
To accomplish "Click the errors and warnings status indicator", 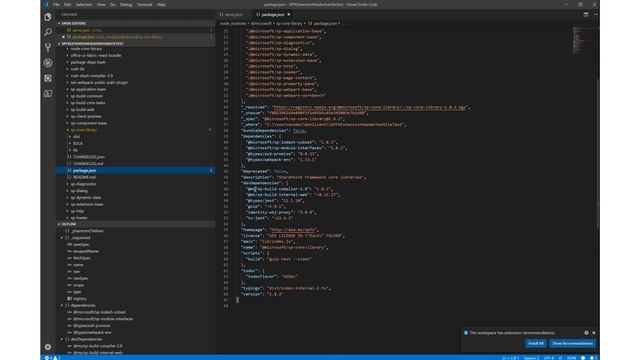I will 52,358.
